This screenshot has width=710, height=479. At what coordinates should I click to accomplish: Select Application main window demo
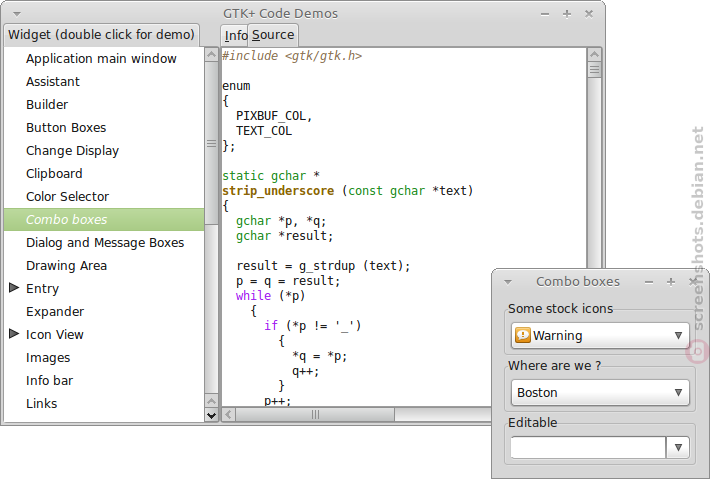click(x=104, y=59)
